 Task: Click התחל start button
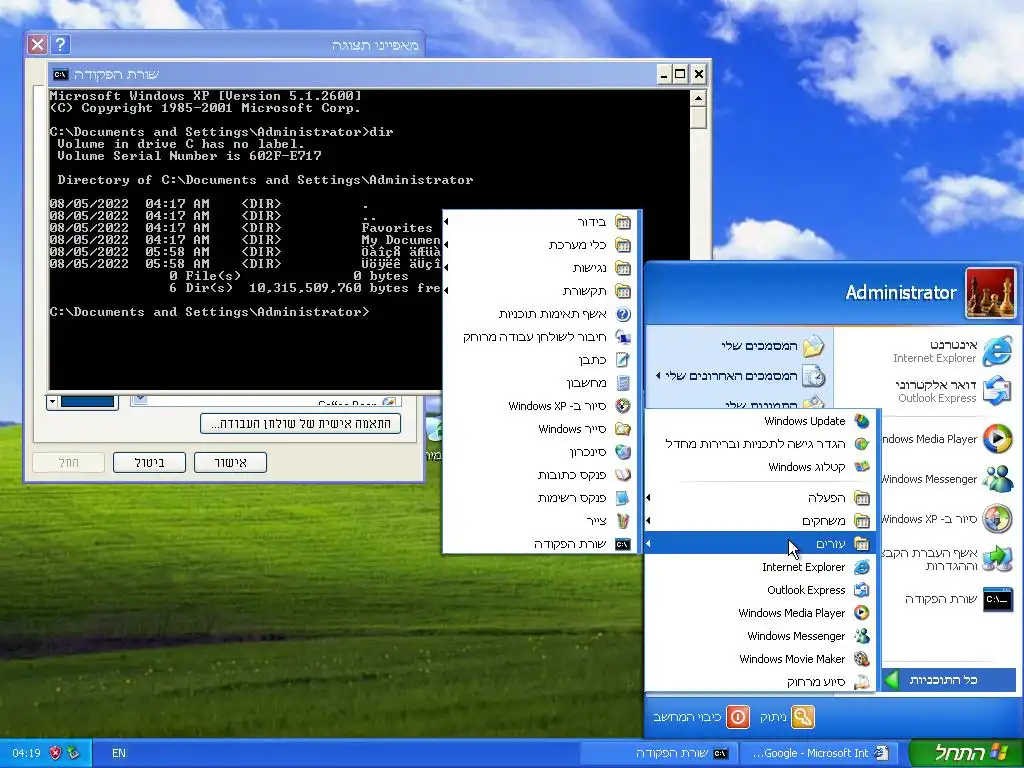[x=965, y=753]
